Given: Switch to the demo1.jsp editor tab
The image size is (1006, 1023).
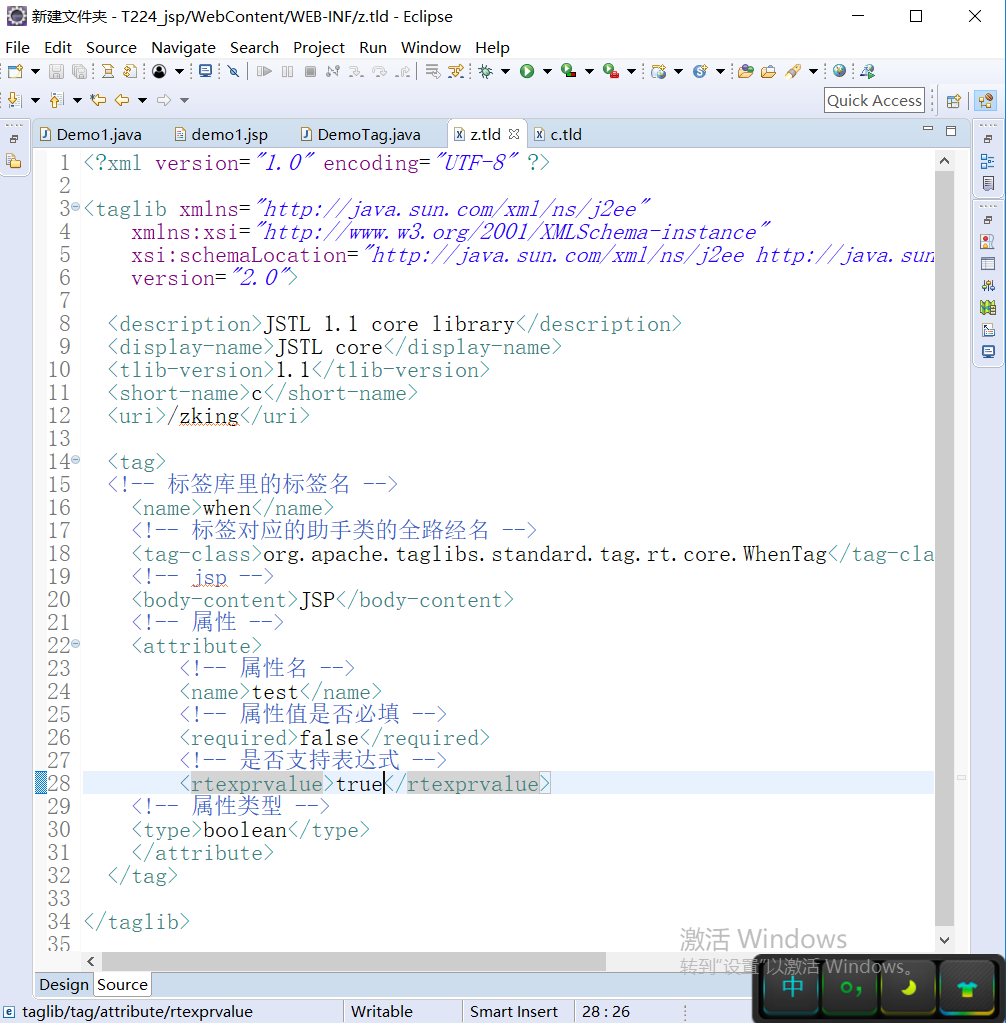Looking at the screenshot, I should click(221, 134).
